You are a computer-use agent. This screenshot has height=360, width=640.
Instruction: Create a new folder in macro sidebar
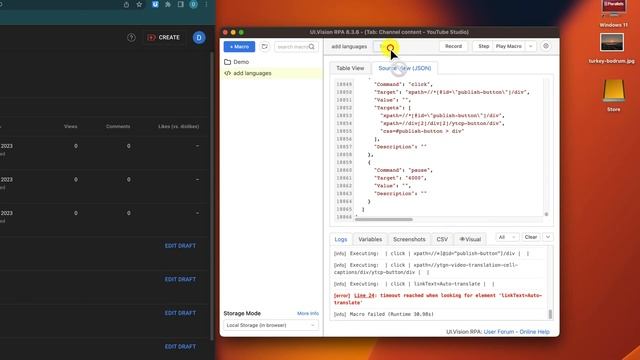click(x=264, y=47)
